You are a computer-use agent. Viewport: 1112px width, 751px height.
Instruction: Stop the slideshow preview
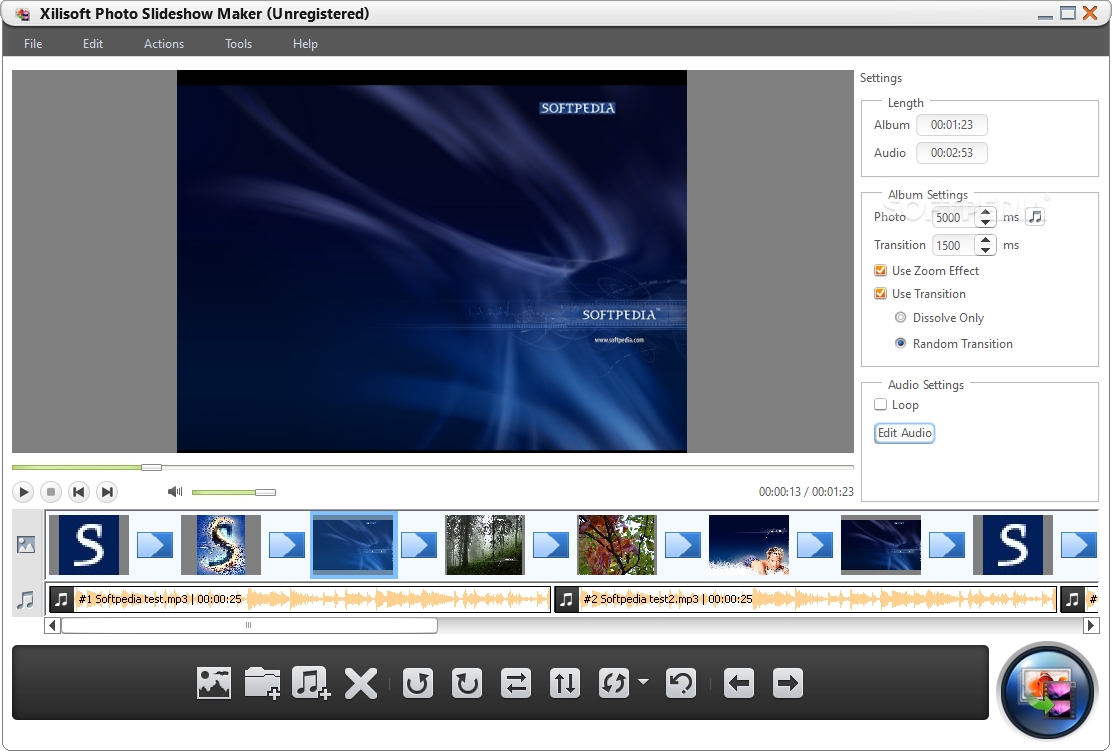[x=51, y=491]
